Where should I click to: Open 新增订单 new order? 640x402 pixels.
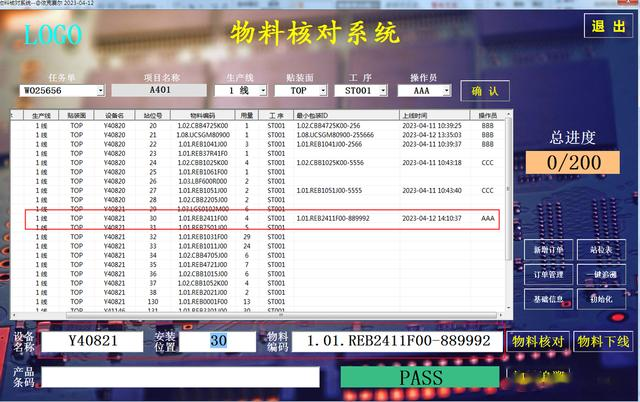click(549, 249)
